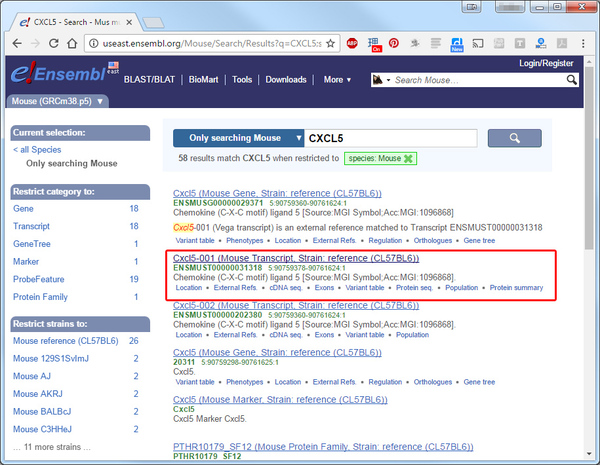Click the Search Mouse input field
The image size is (600, 465).
478,80
